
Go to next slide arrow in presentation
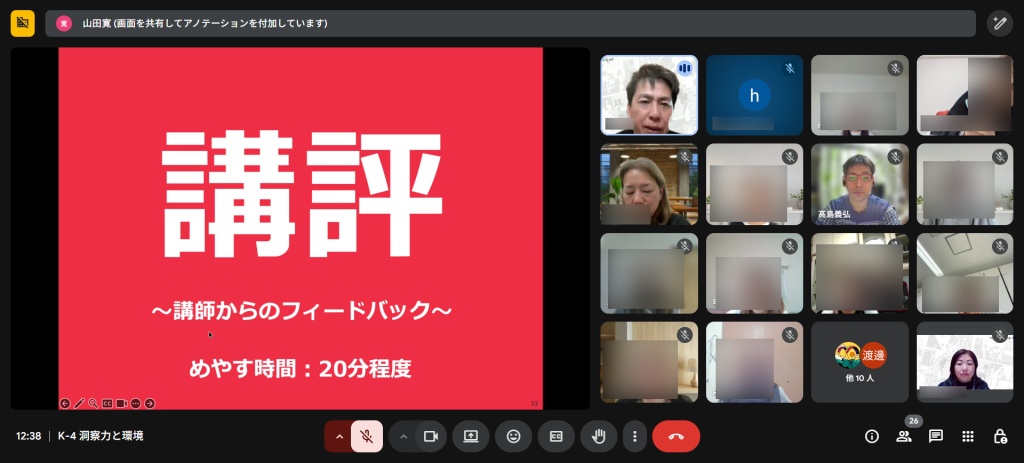(150, 403)
